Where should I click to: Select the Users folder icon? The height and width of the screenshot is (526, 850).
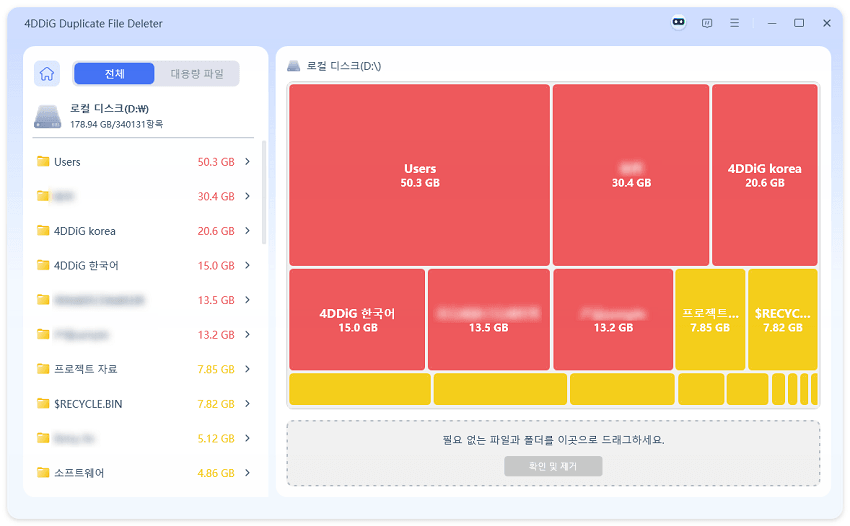[43, 162]
